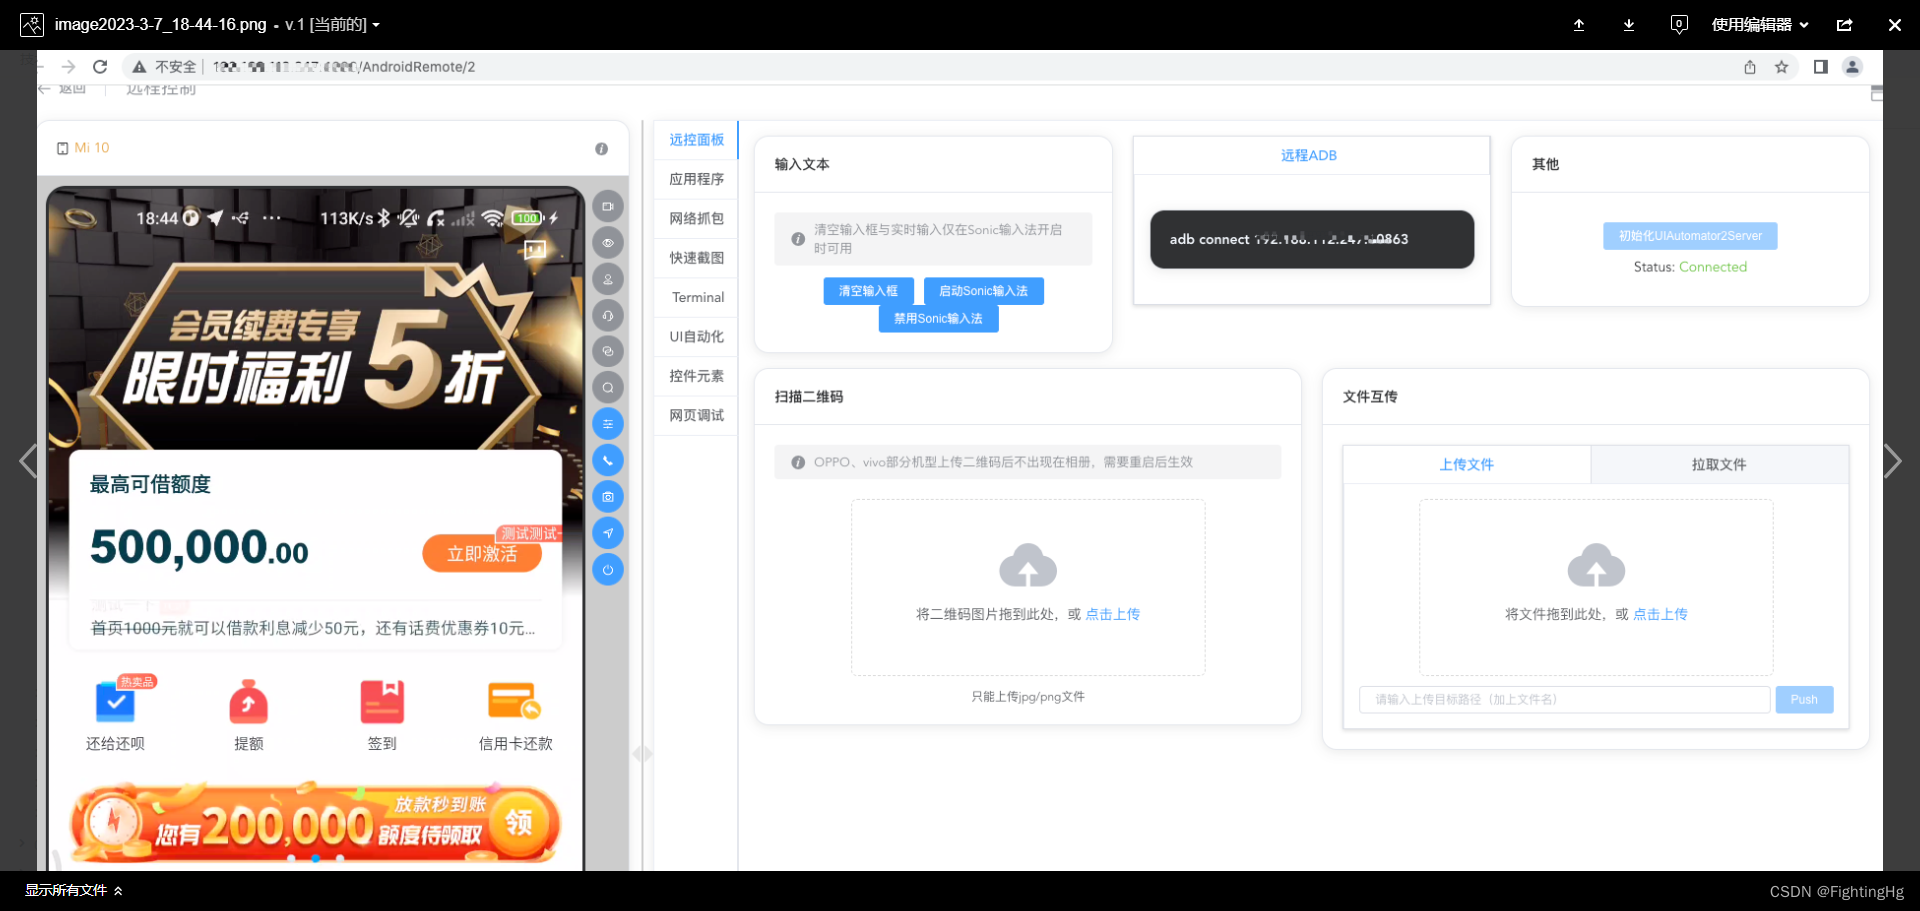
Task: Toggle the eye view icon in device toolbar
Action: [608, 243]
